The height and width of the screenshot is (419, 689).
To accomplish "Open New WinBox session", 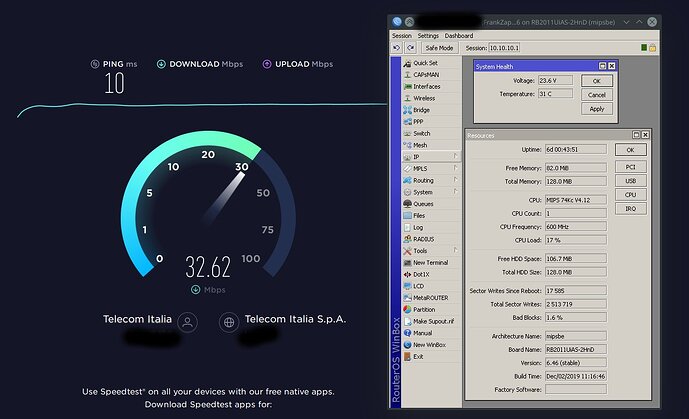I will (x=431, y=345).
